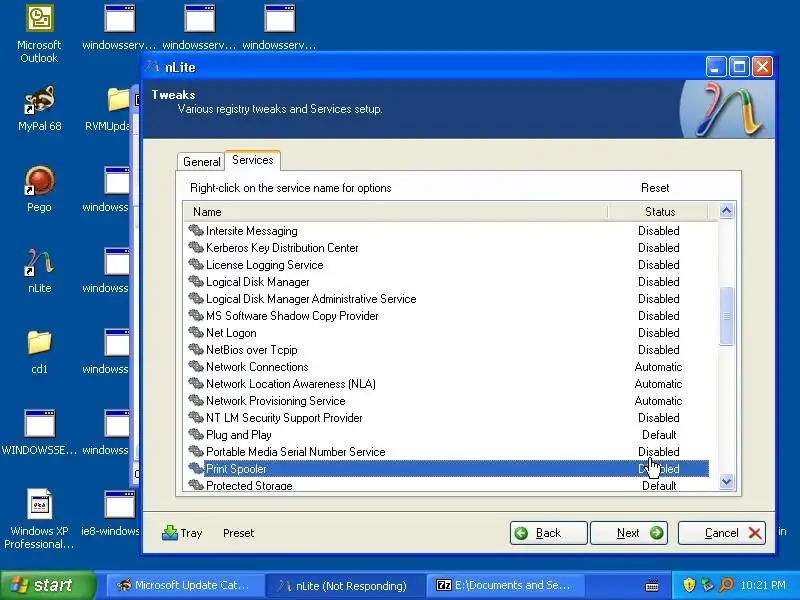Image resolution: width=800 pixels, height=600 pixels.
Task: Click gear icon beside Print Spooler
Action: point(196,468)
